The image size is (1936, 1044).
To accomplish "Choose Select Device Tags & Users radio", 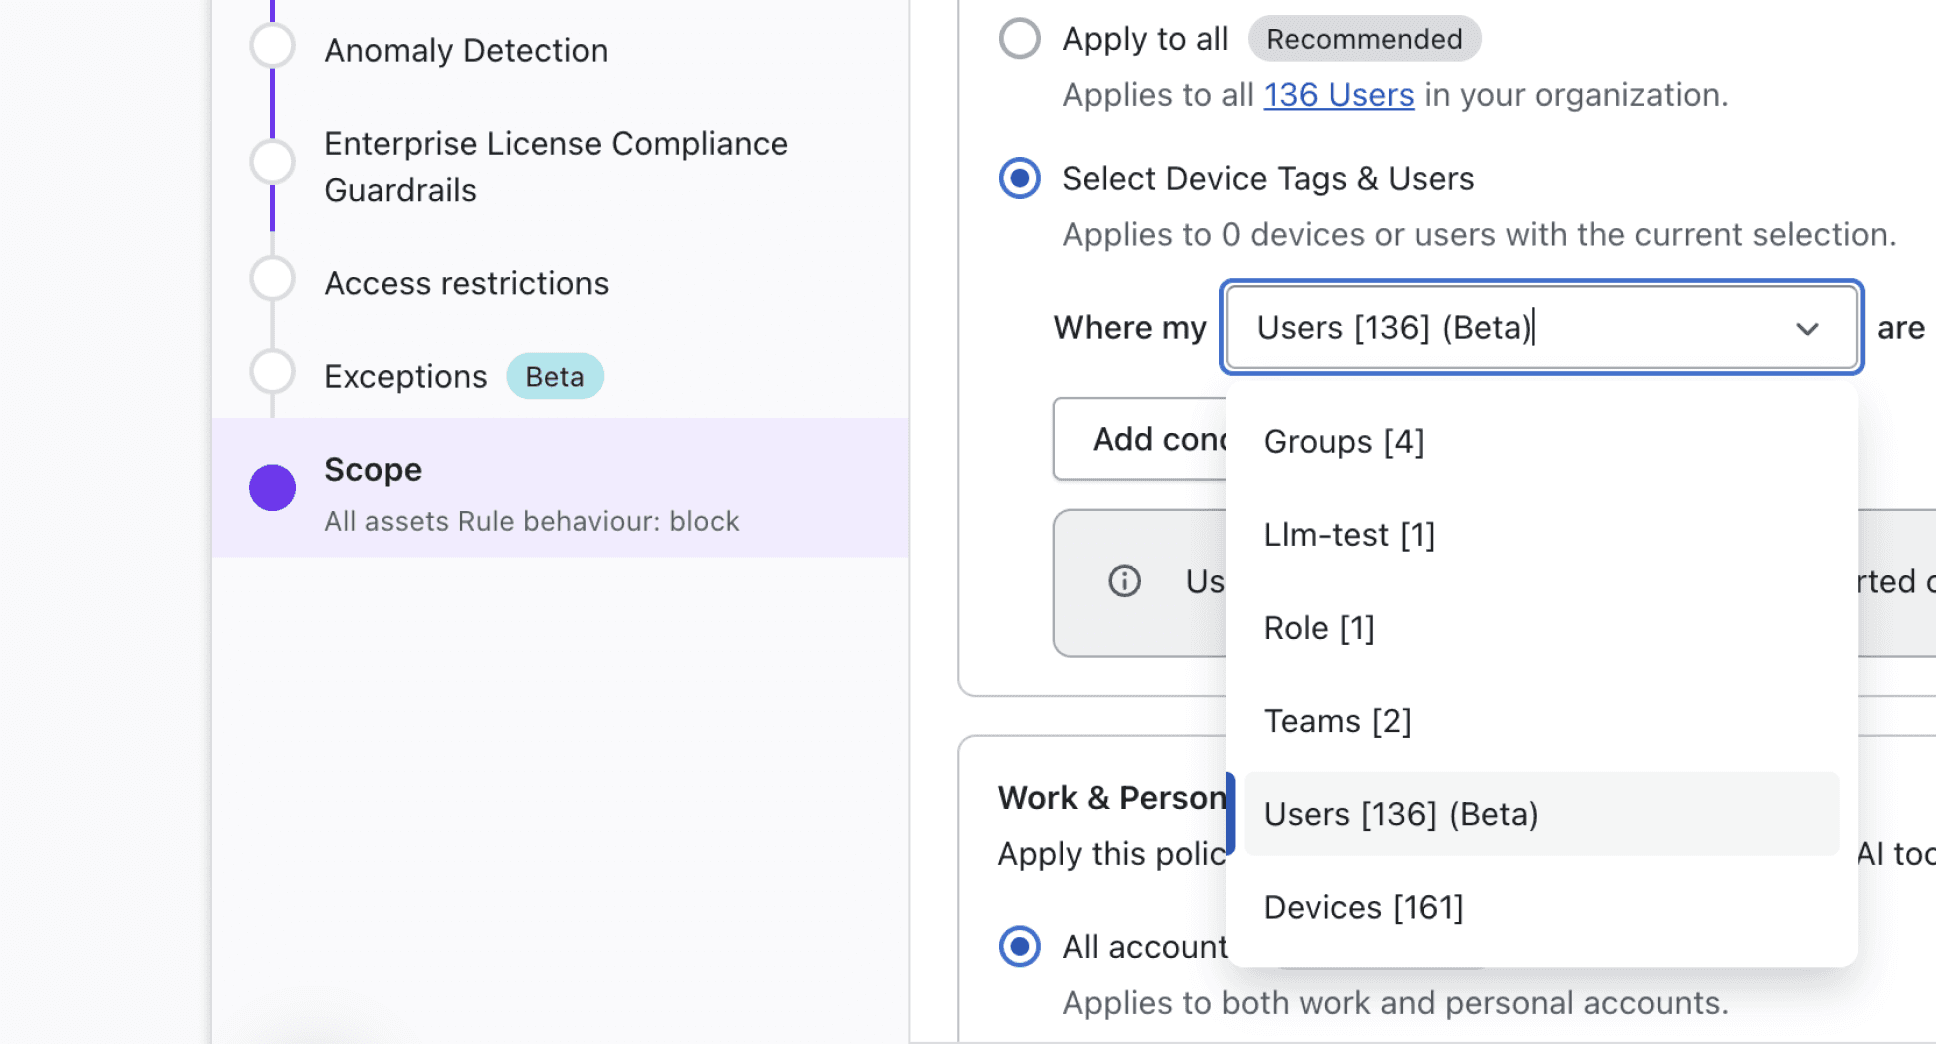I will coord(1020,178).
